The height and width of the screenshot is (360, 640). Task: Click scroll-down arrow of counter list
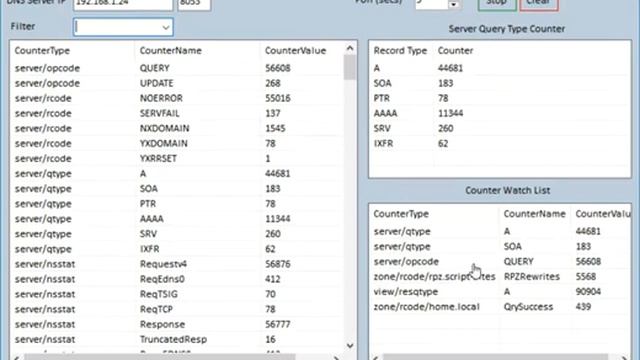pyautogui.click(x=350, y=345)
